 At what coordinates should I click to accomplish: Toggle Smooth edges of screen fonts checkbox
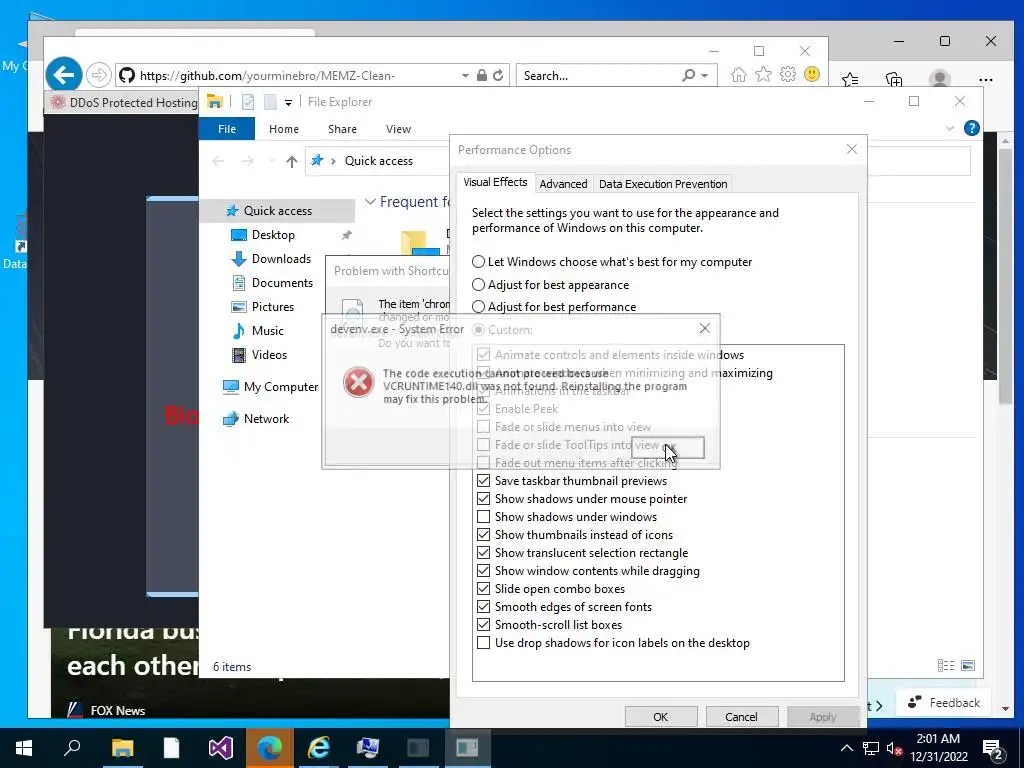pos(483,607)
